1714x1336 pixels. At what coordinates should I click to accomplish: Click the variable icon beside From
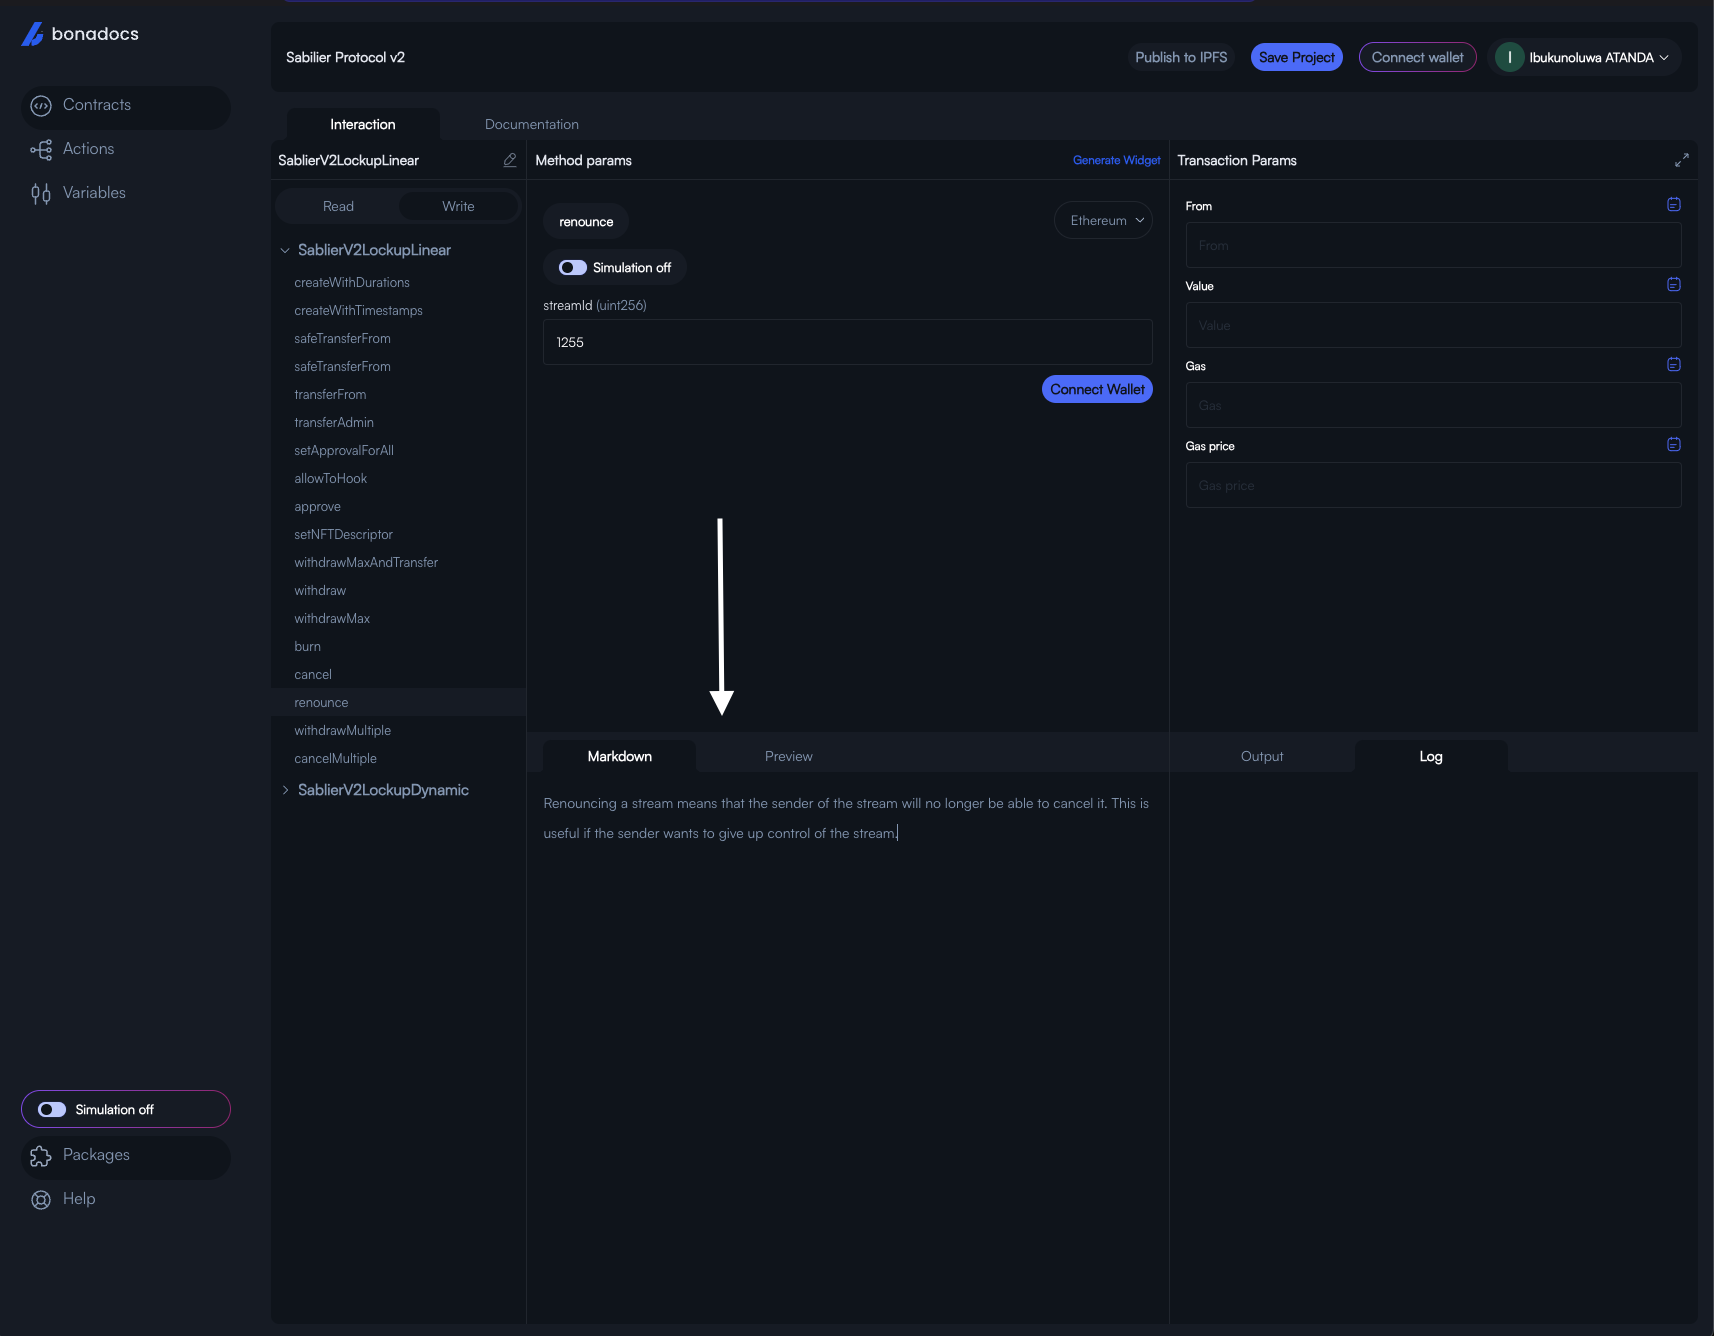1674,204
